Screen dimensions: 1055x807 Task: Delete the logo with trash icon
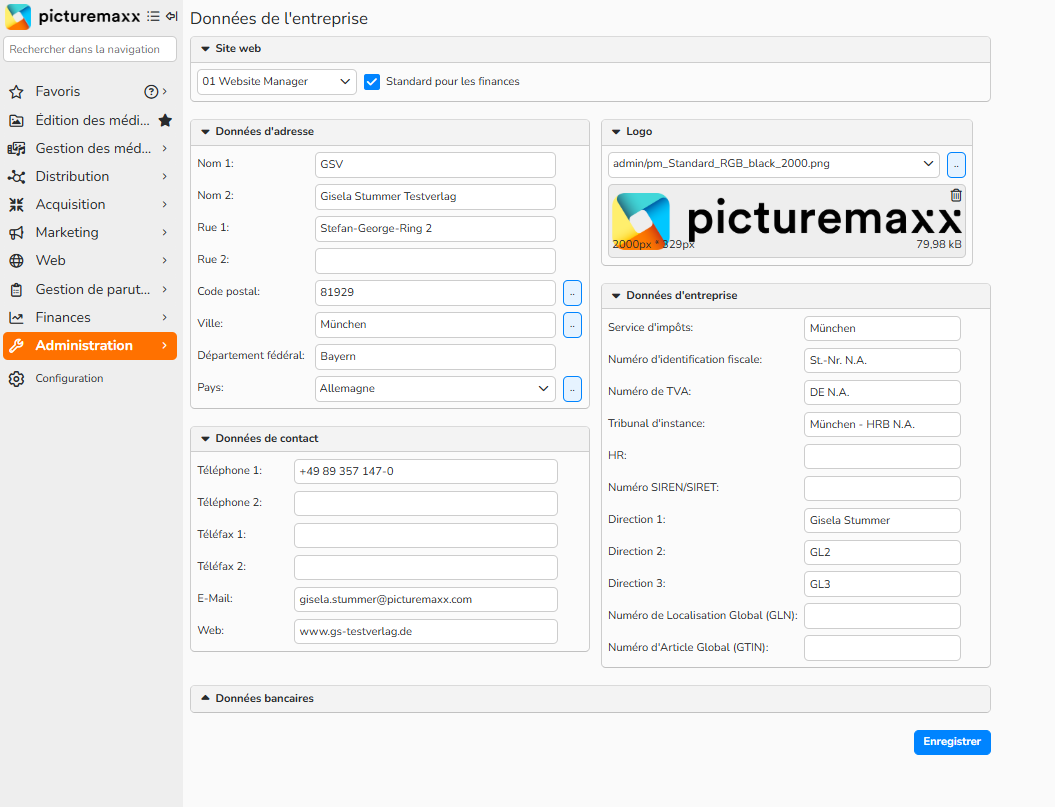pyautogui.click(x=955, y=195)
